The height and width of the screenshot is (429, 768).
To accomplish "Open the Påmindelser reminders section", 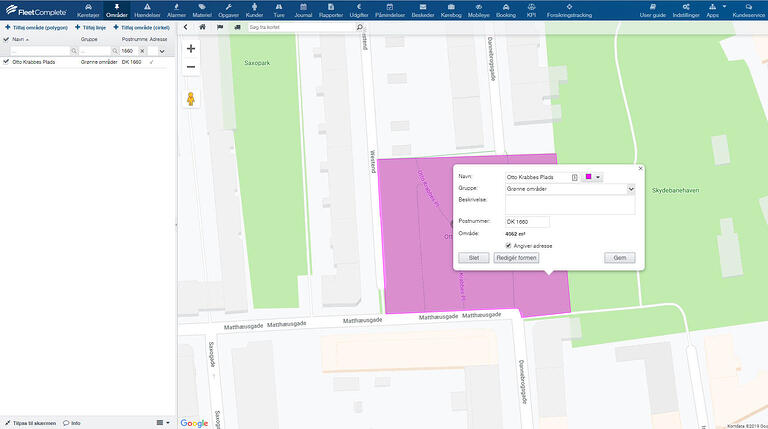I will pyautogui.click(x=390, y=10).
